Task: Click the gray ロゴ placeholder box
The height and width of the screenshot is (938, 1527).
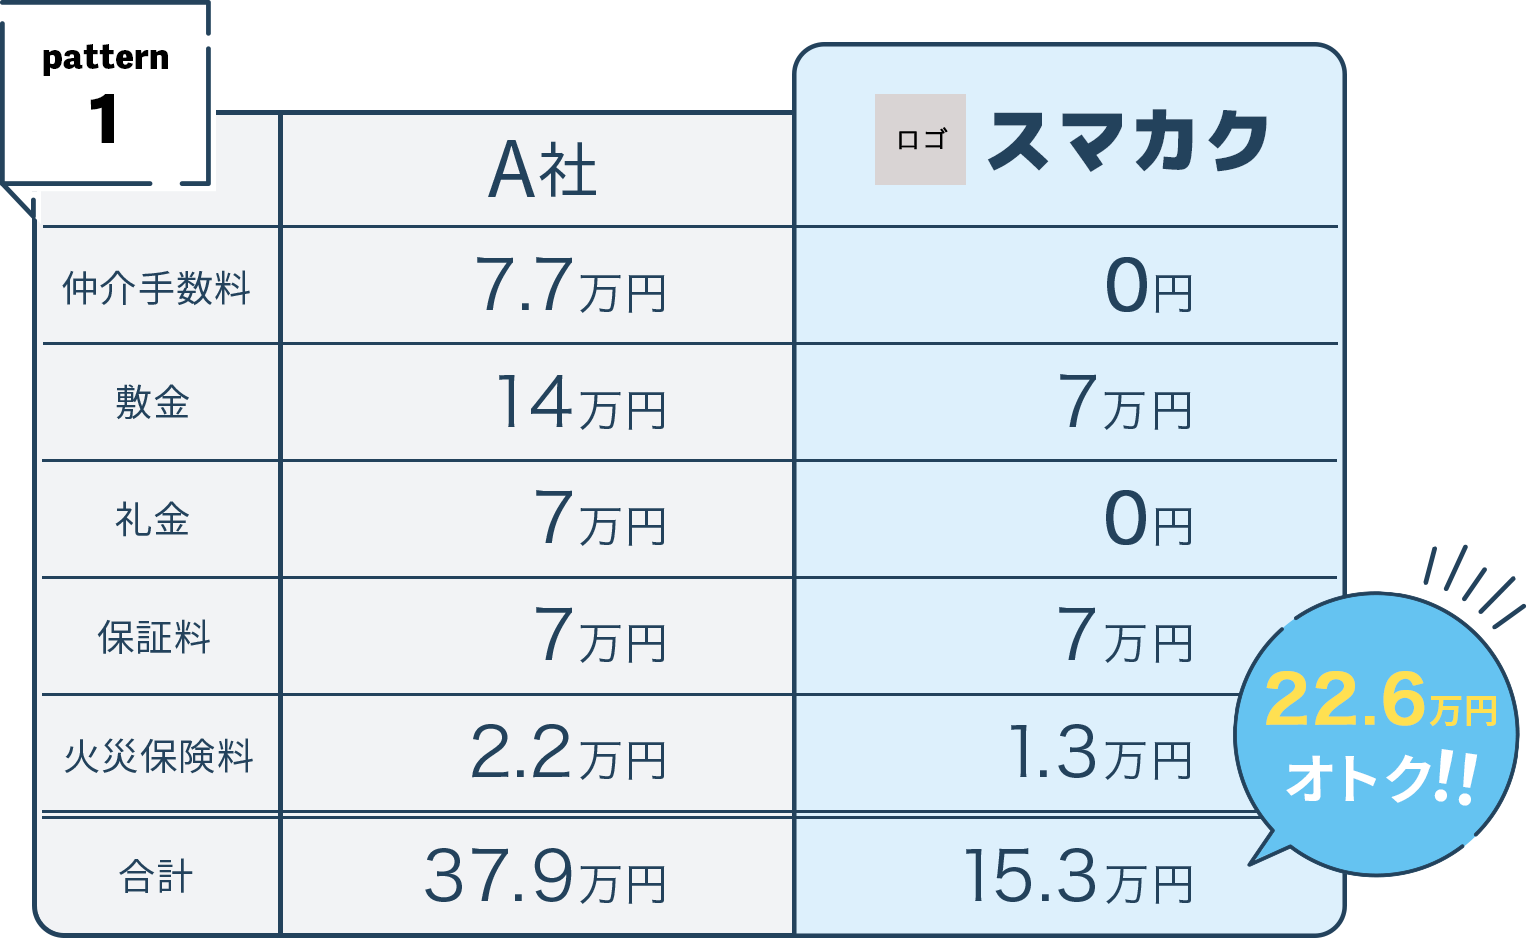Action: [x=920, y=139]
